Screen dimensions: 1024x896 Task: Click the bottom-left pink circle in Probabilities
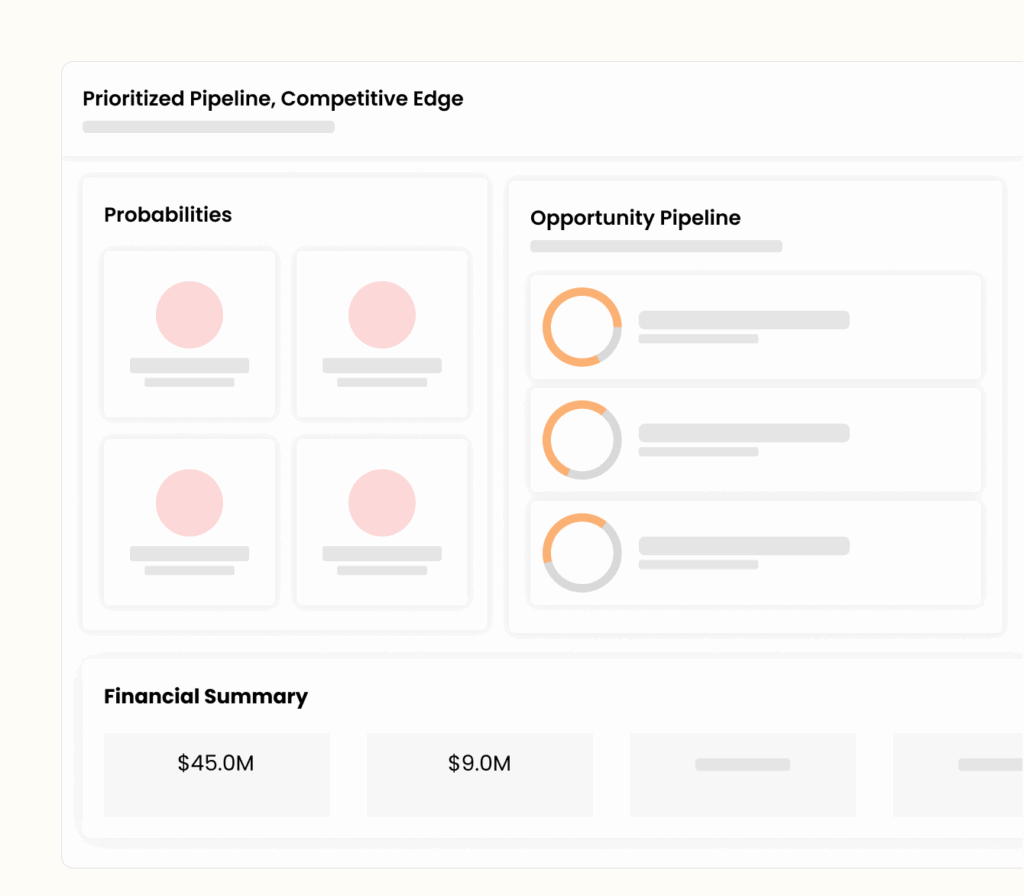point(189,502)
